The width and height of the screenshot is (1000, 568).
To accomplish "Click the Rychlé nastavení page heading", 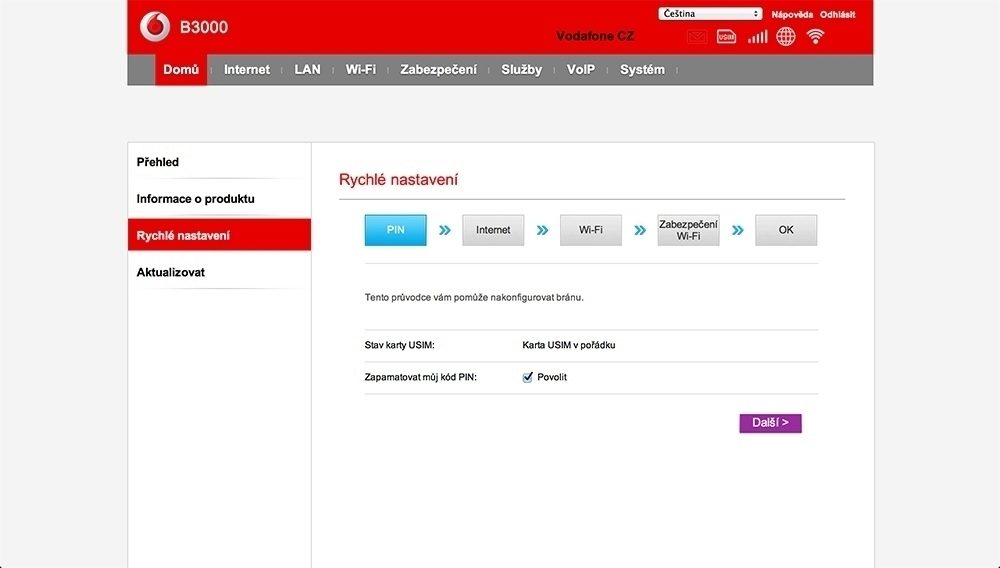I will point(398,180).
